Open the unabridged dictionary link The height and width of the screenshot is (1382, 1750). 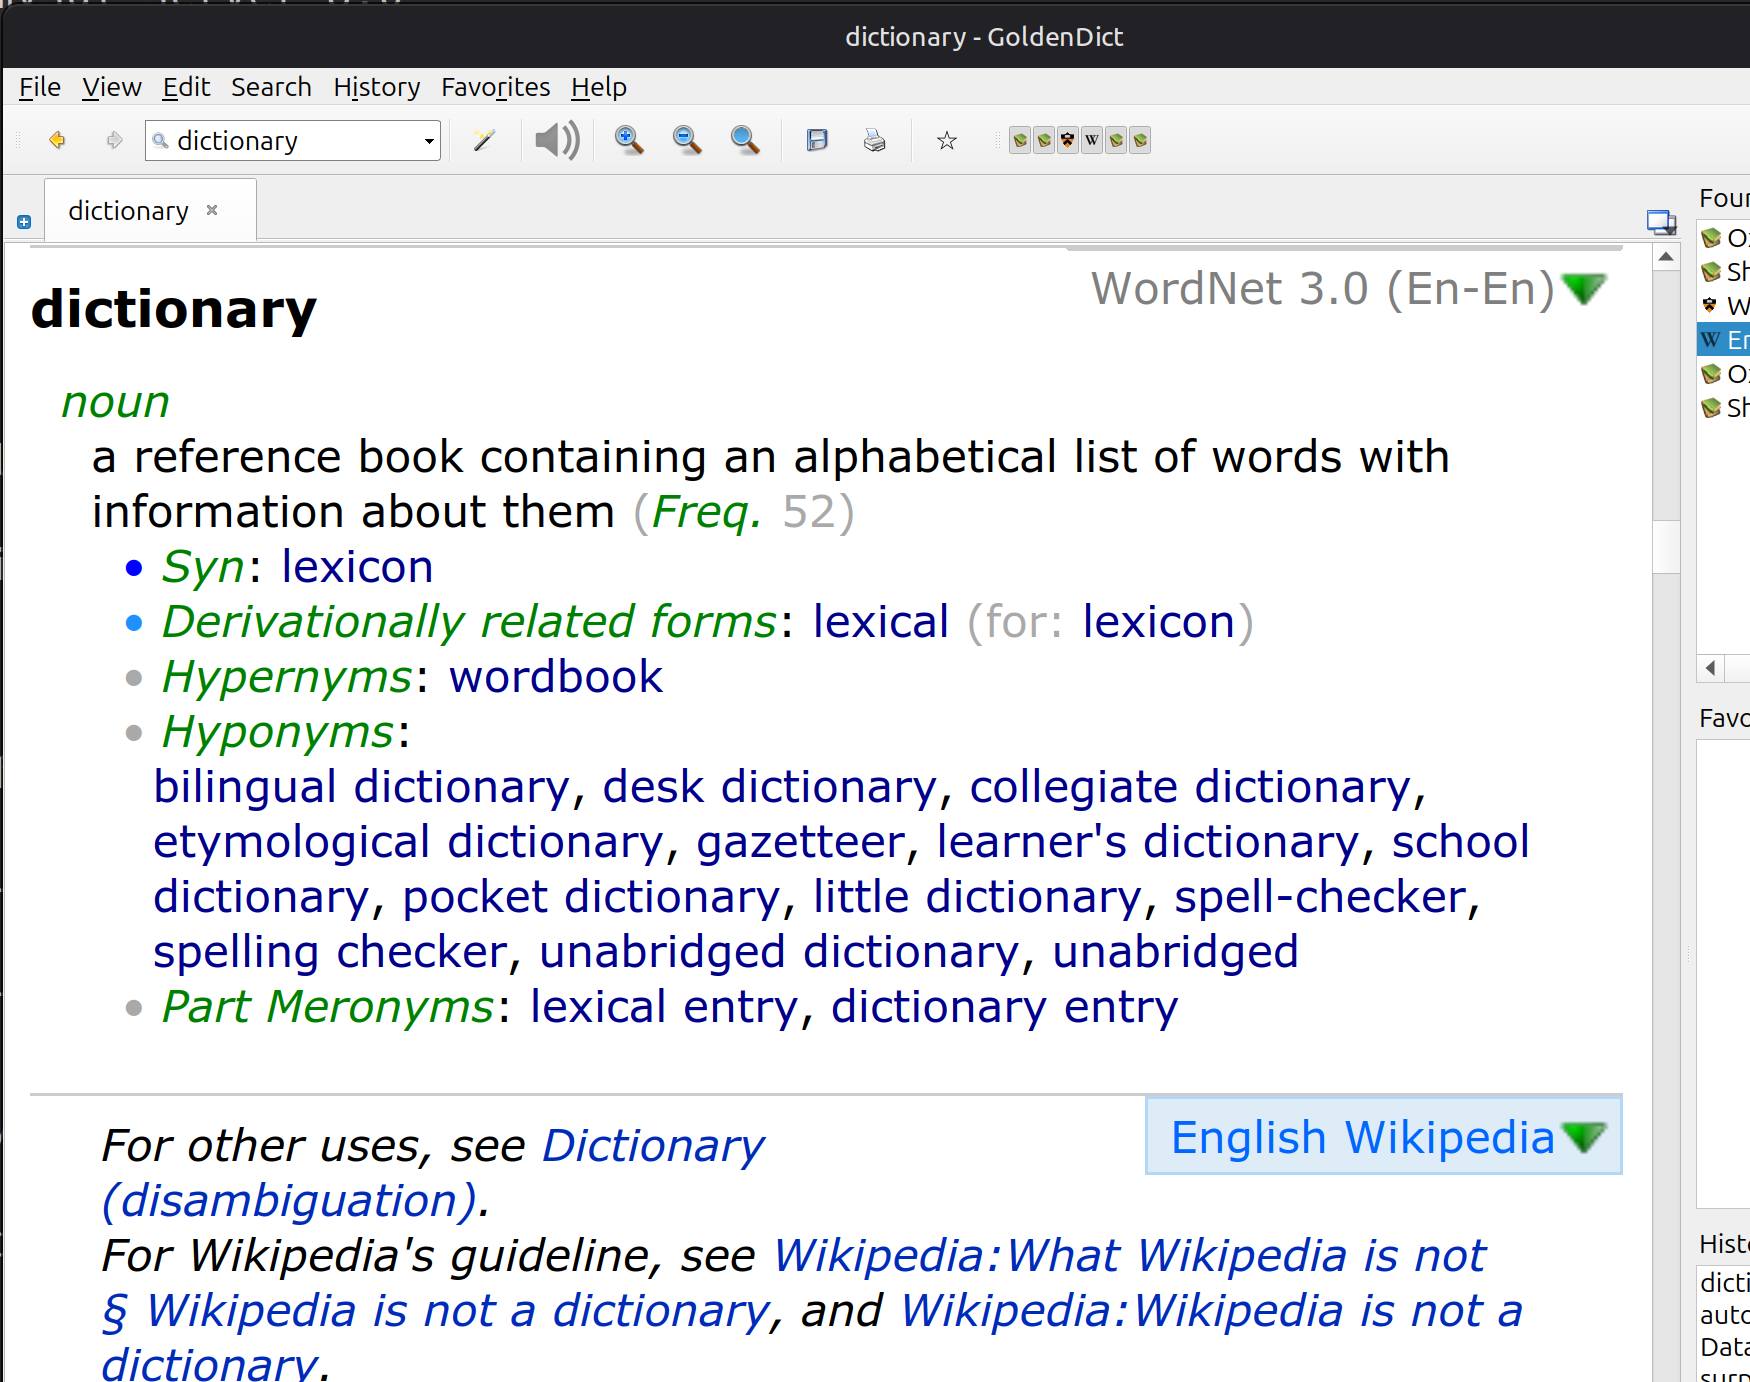[x=779, y=952]
